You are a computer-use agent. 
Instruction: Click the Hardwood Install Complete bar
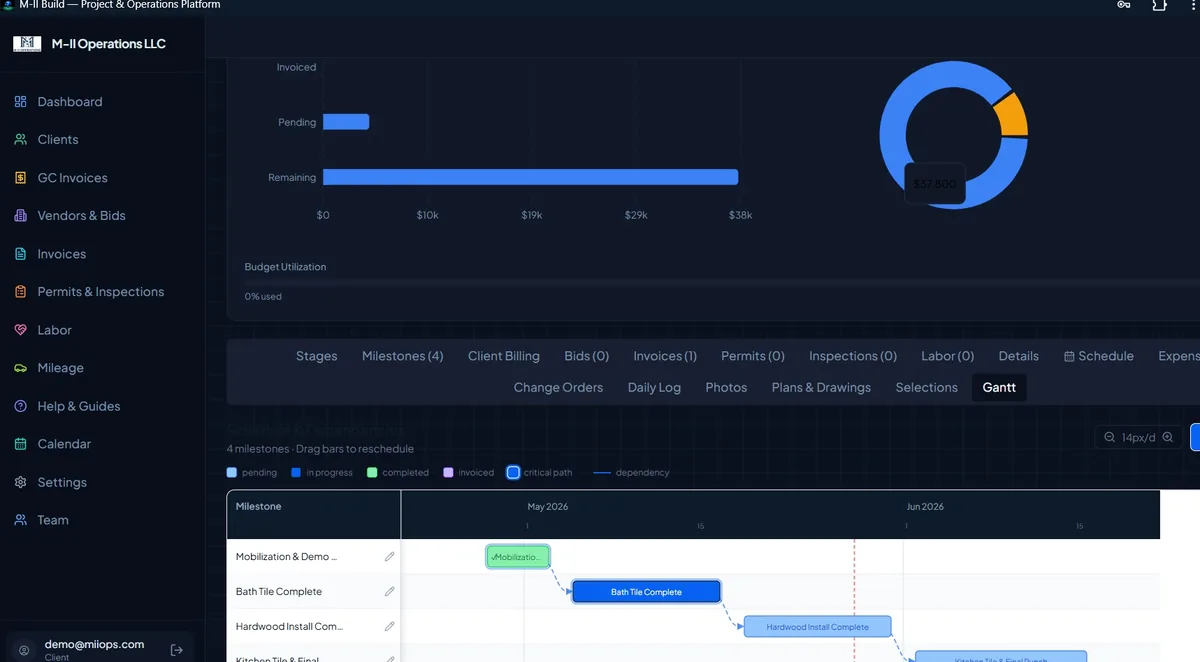[817, 627]
